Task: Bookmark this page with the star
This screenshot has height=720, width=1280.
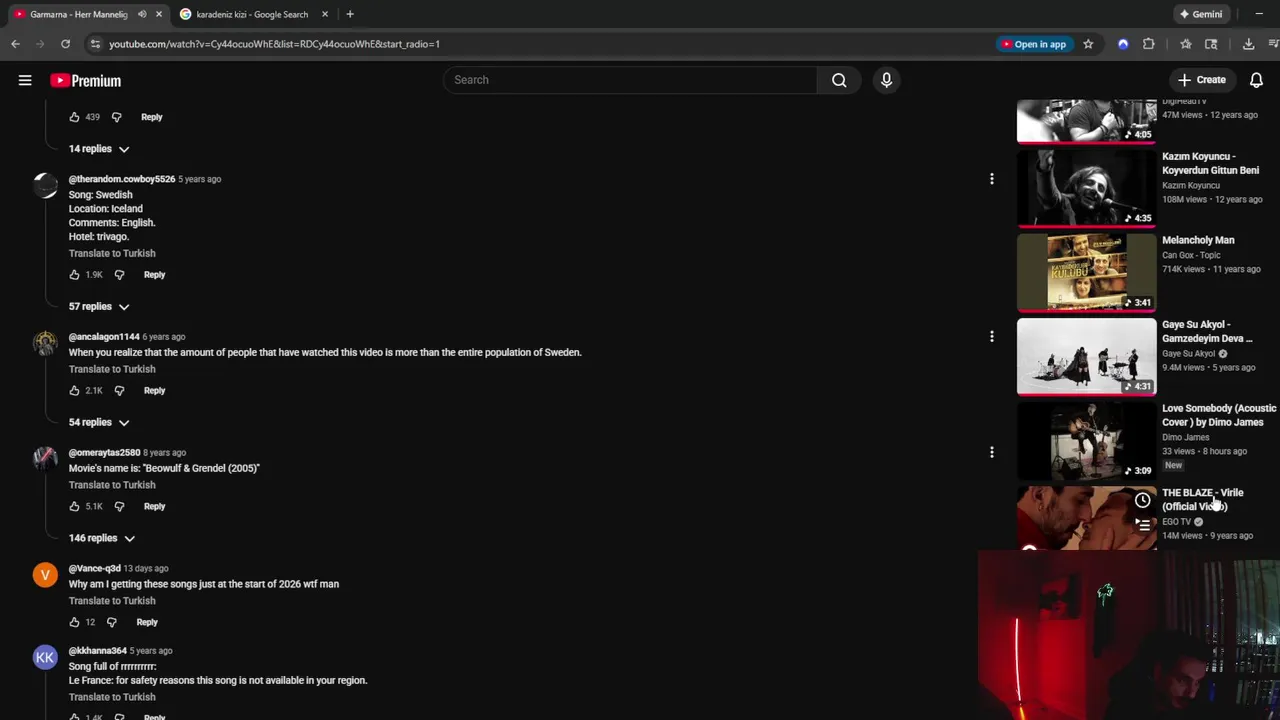Action: tap(1088, 44)
